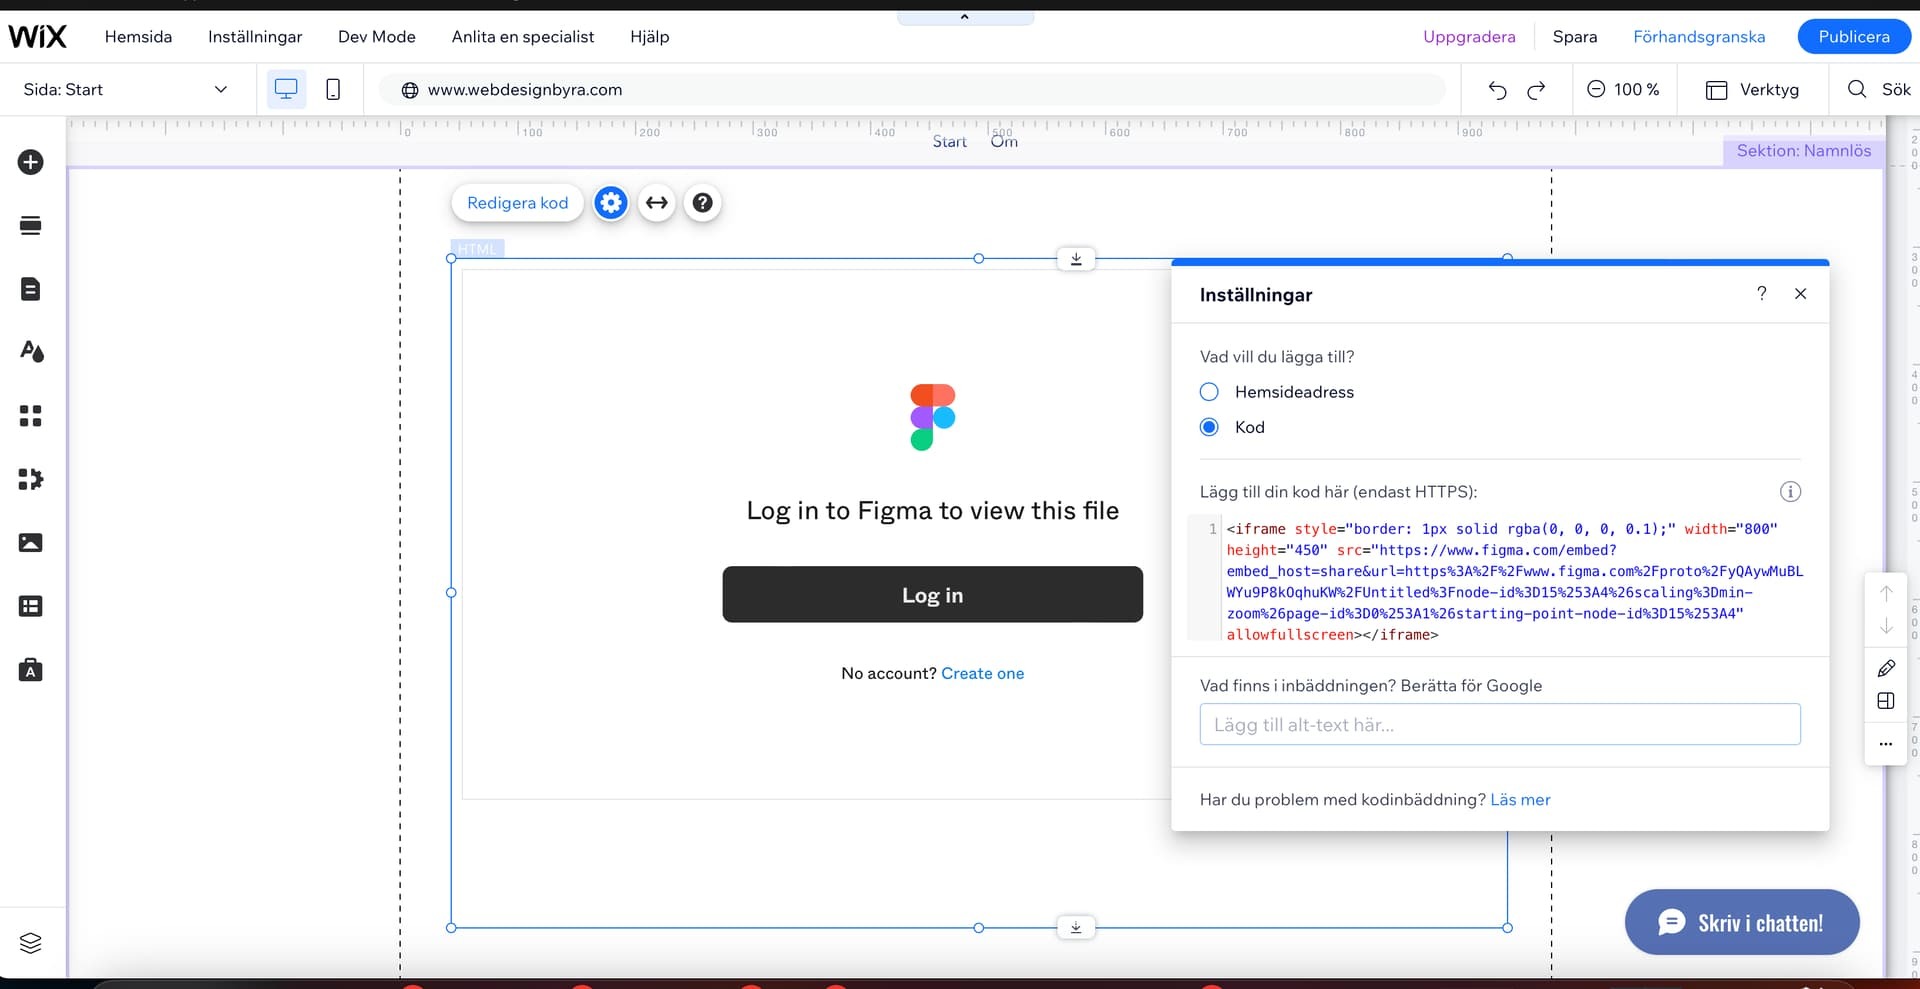Open the puzzle-piece sidebar icon
The width and height of the screenshot is (1920, 989).
pos(31,479)
